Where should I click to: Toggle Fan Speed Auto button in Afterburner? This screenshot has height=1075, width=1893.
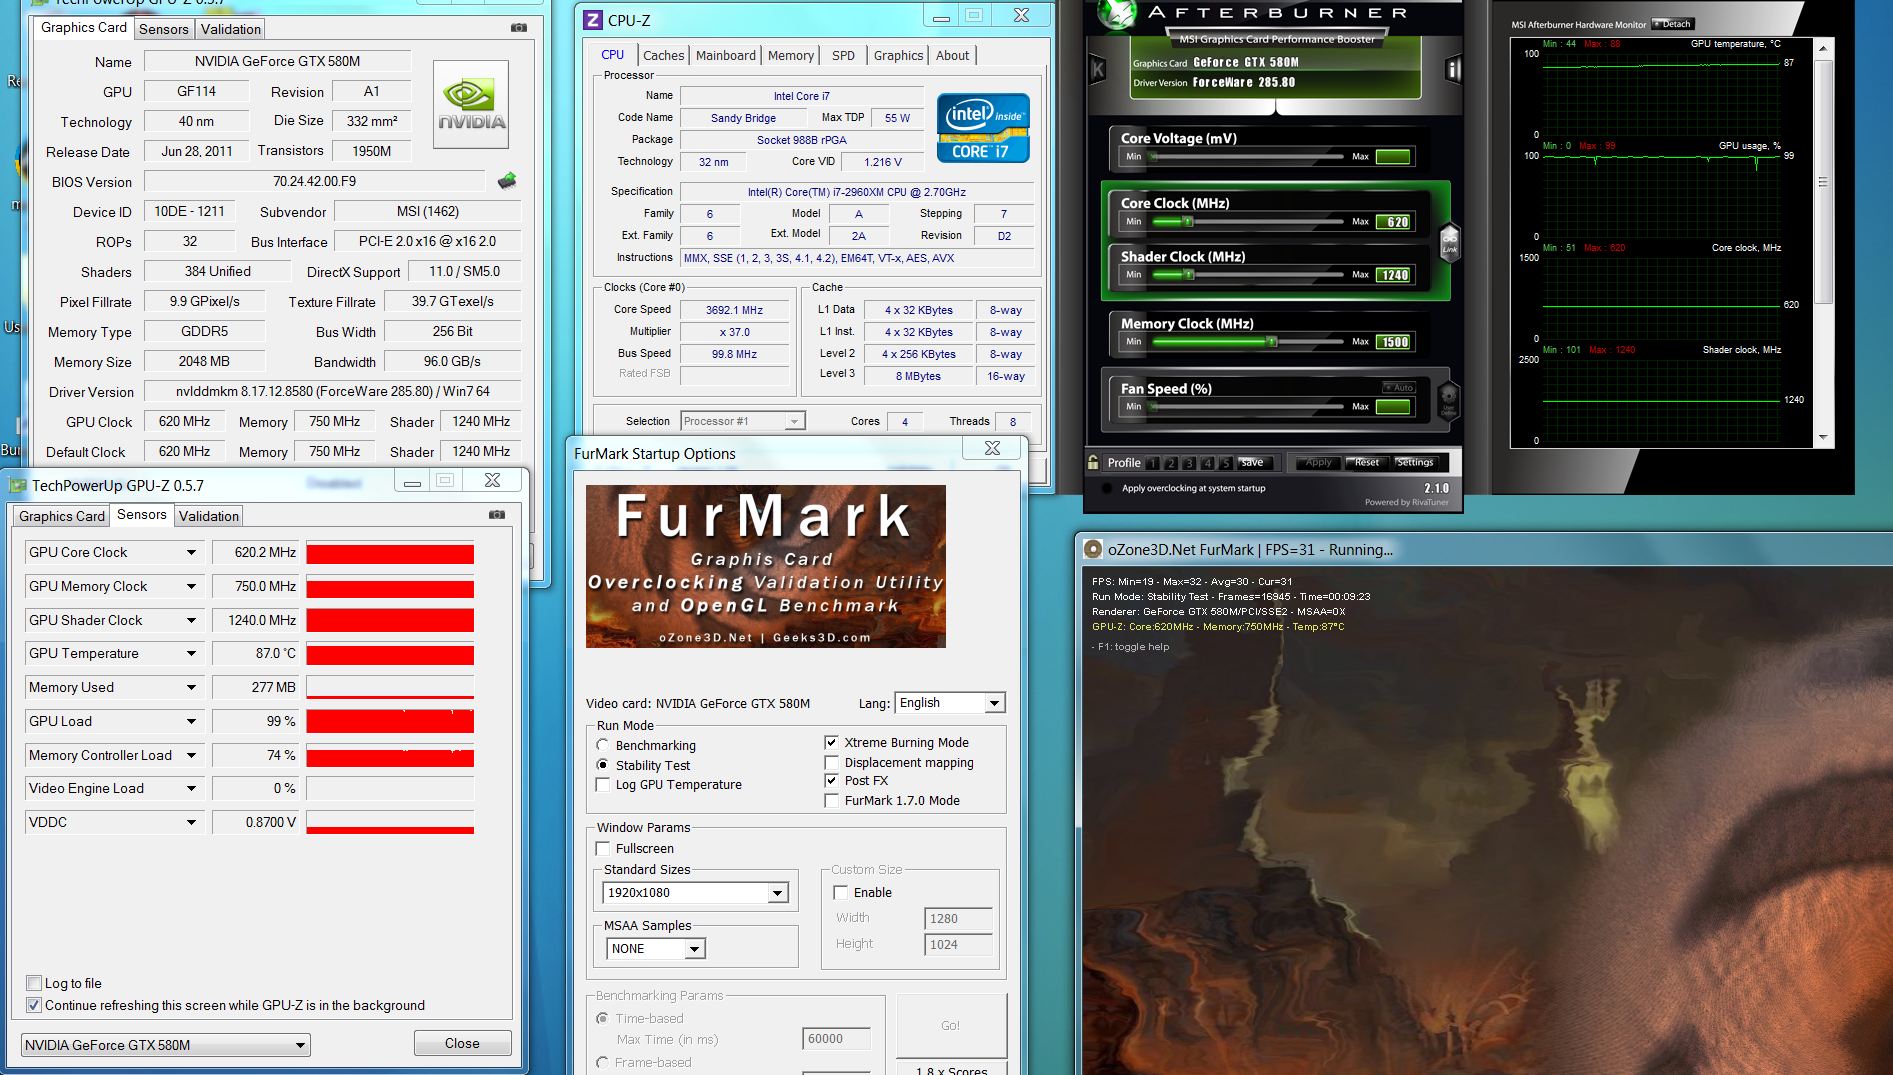coord(1398,388)
